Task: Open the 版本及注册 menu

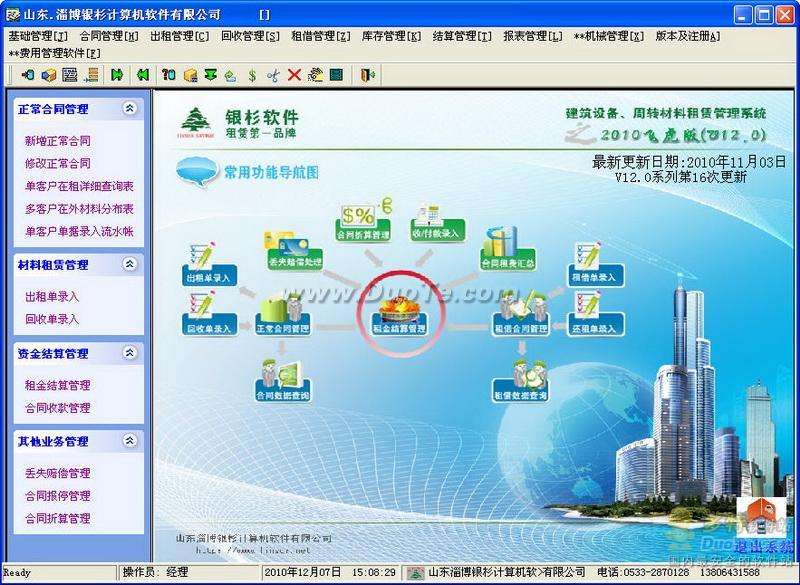Action: pyautogui.click(x=688, y=36)
